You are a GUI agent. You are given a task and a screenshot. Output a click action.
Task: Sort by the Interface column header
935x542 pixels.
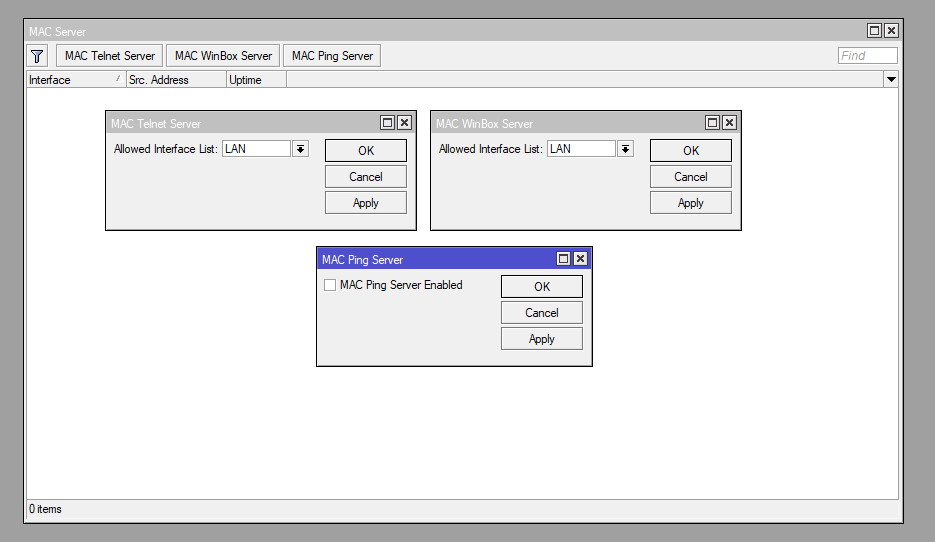[76, 80]
